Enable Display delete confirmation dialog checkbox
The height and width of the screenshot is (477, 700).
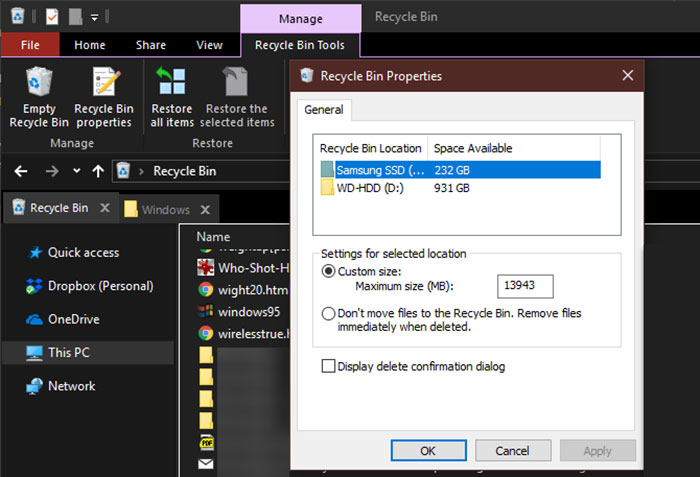329,367
